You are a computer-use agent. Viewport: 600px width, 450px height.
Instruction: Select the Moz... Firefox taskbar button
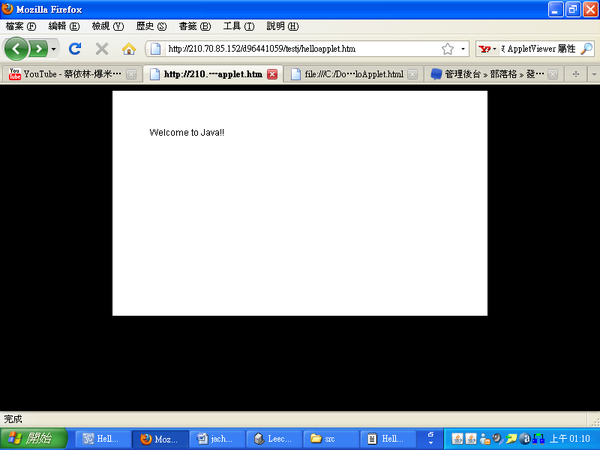coord(160,439)
